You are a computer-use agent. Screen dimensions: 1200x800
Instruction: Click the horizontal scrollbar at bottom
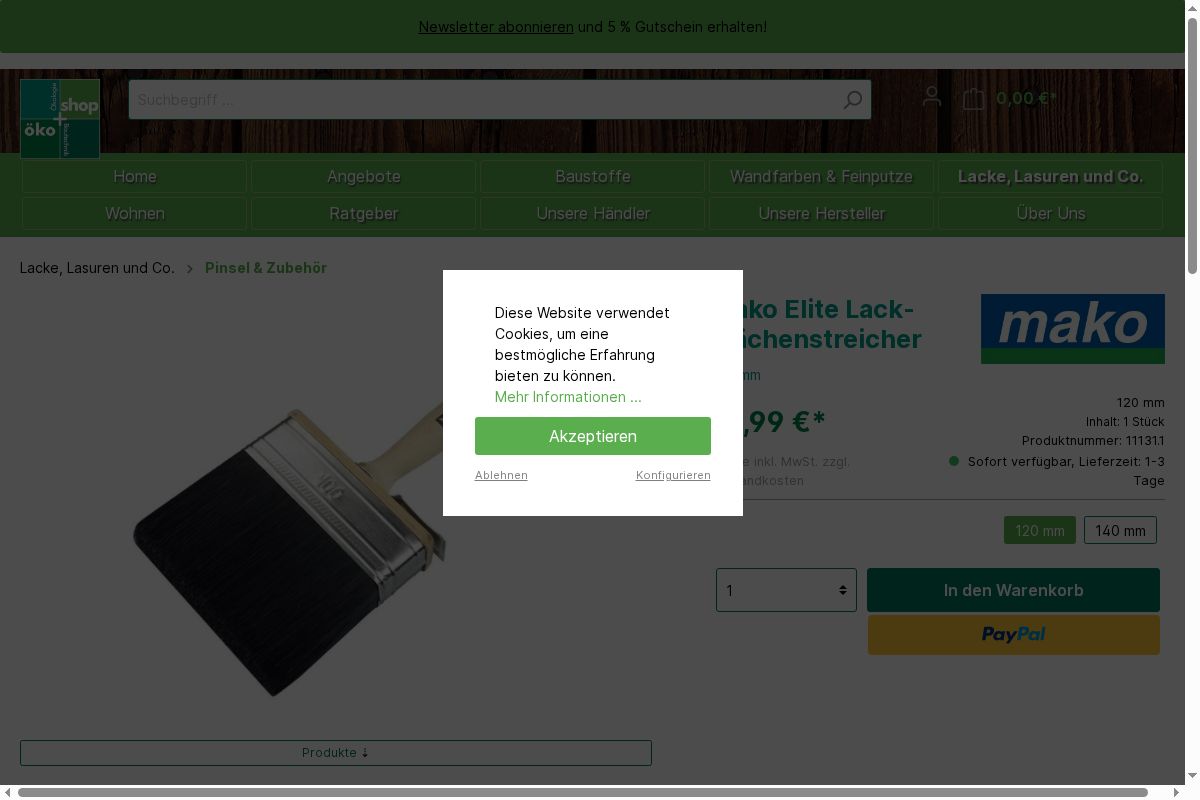(582, 793)
